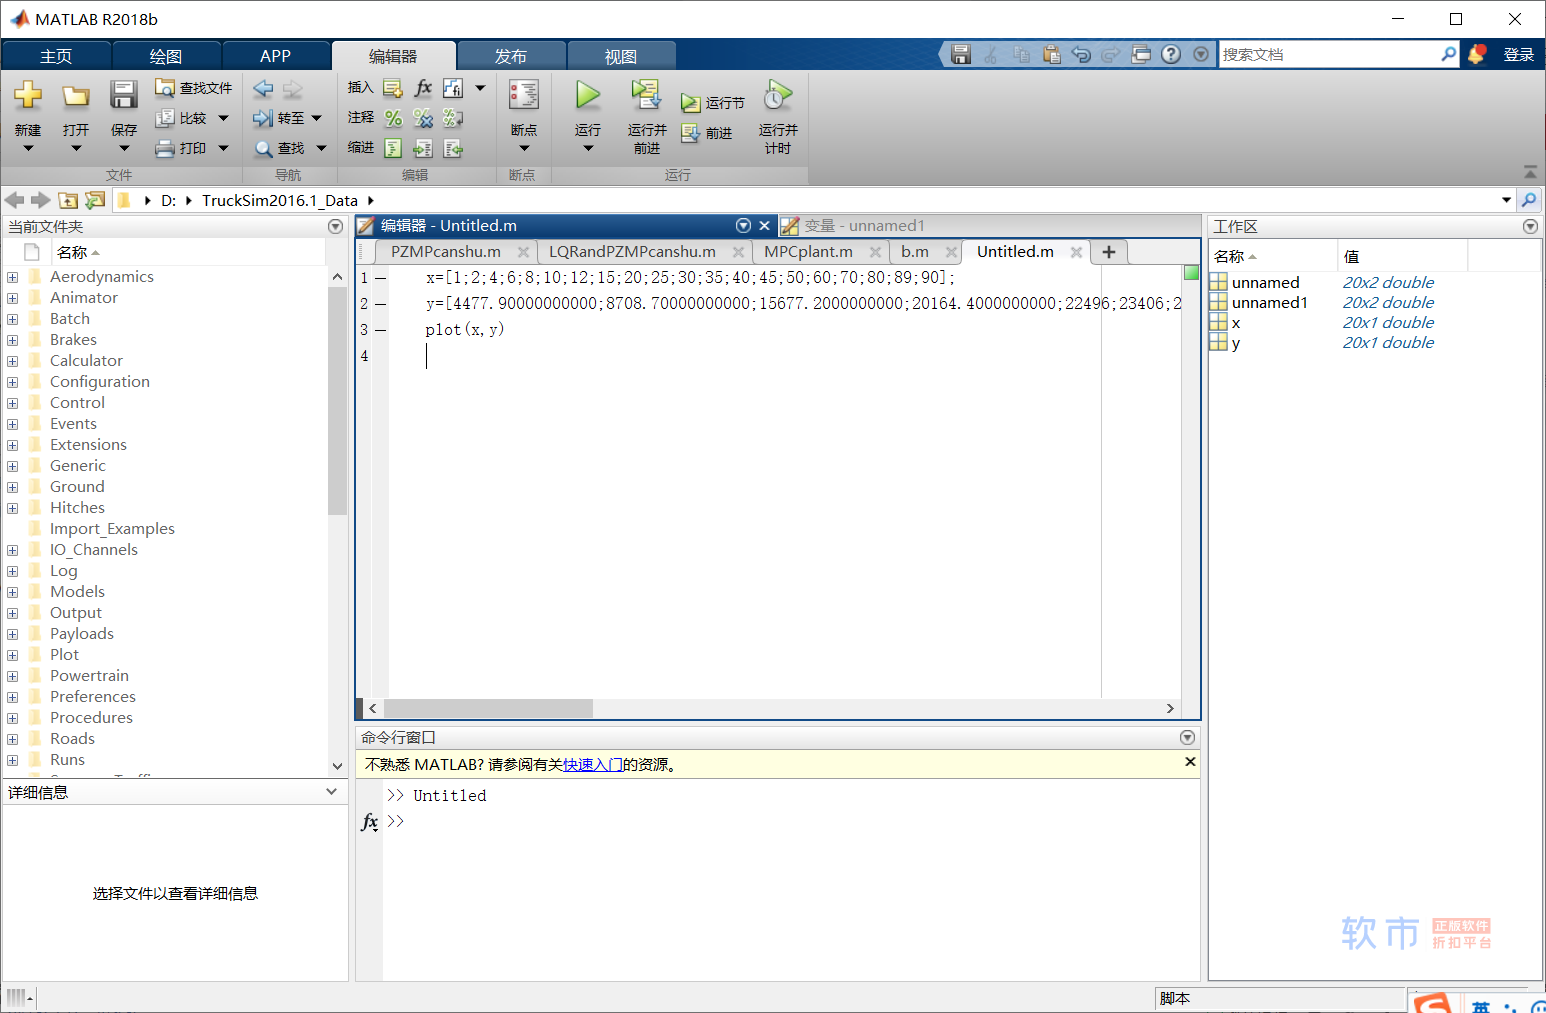Click the increase indent icon
This screenshot has height=1013, width=1546.
pyautogui.click(x=423, y=148)
